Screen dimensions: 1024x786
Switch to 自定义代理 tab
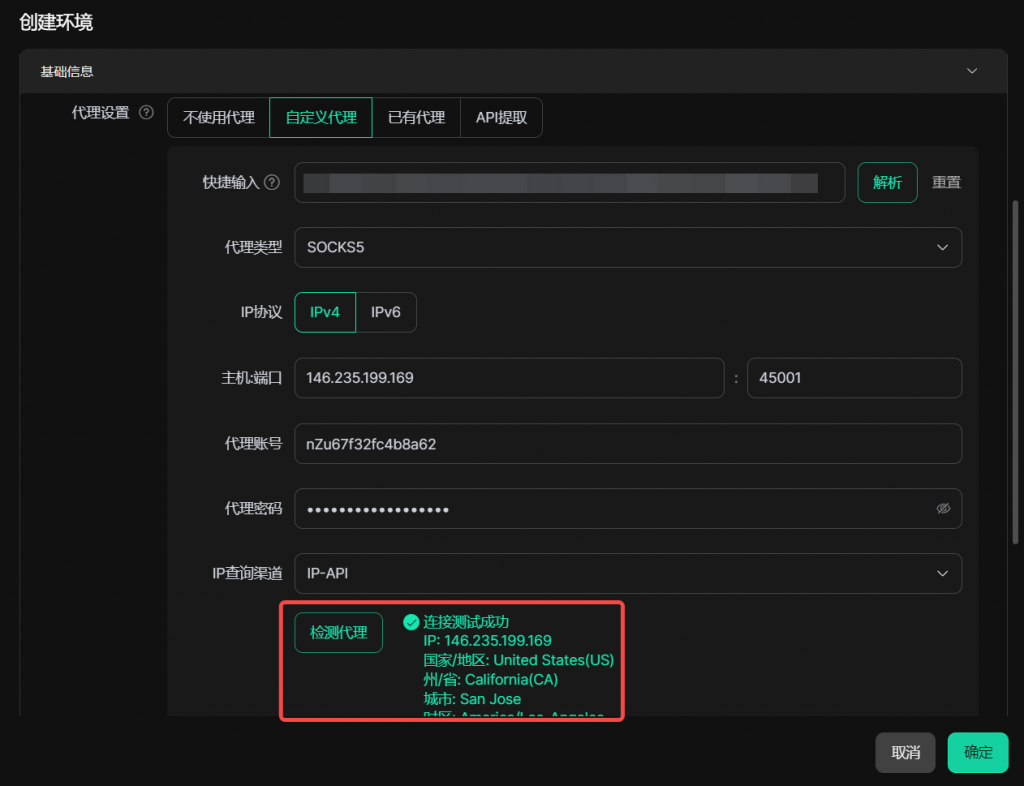point(321,117)
